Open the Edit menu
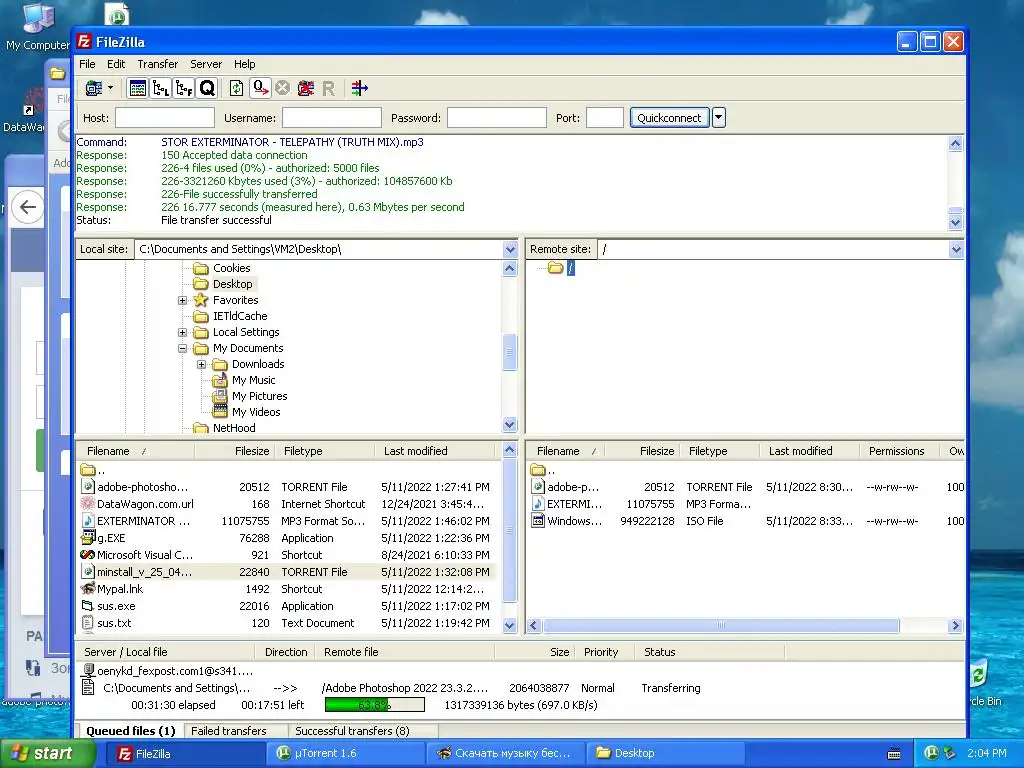The height and width of the screenshot is (768, 1024). [116, 64]
